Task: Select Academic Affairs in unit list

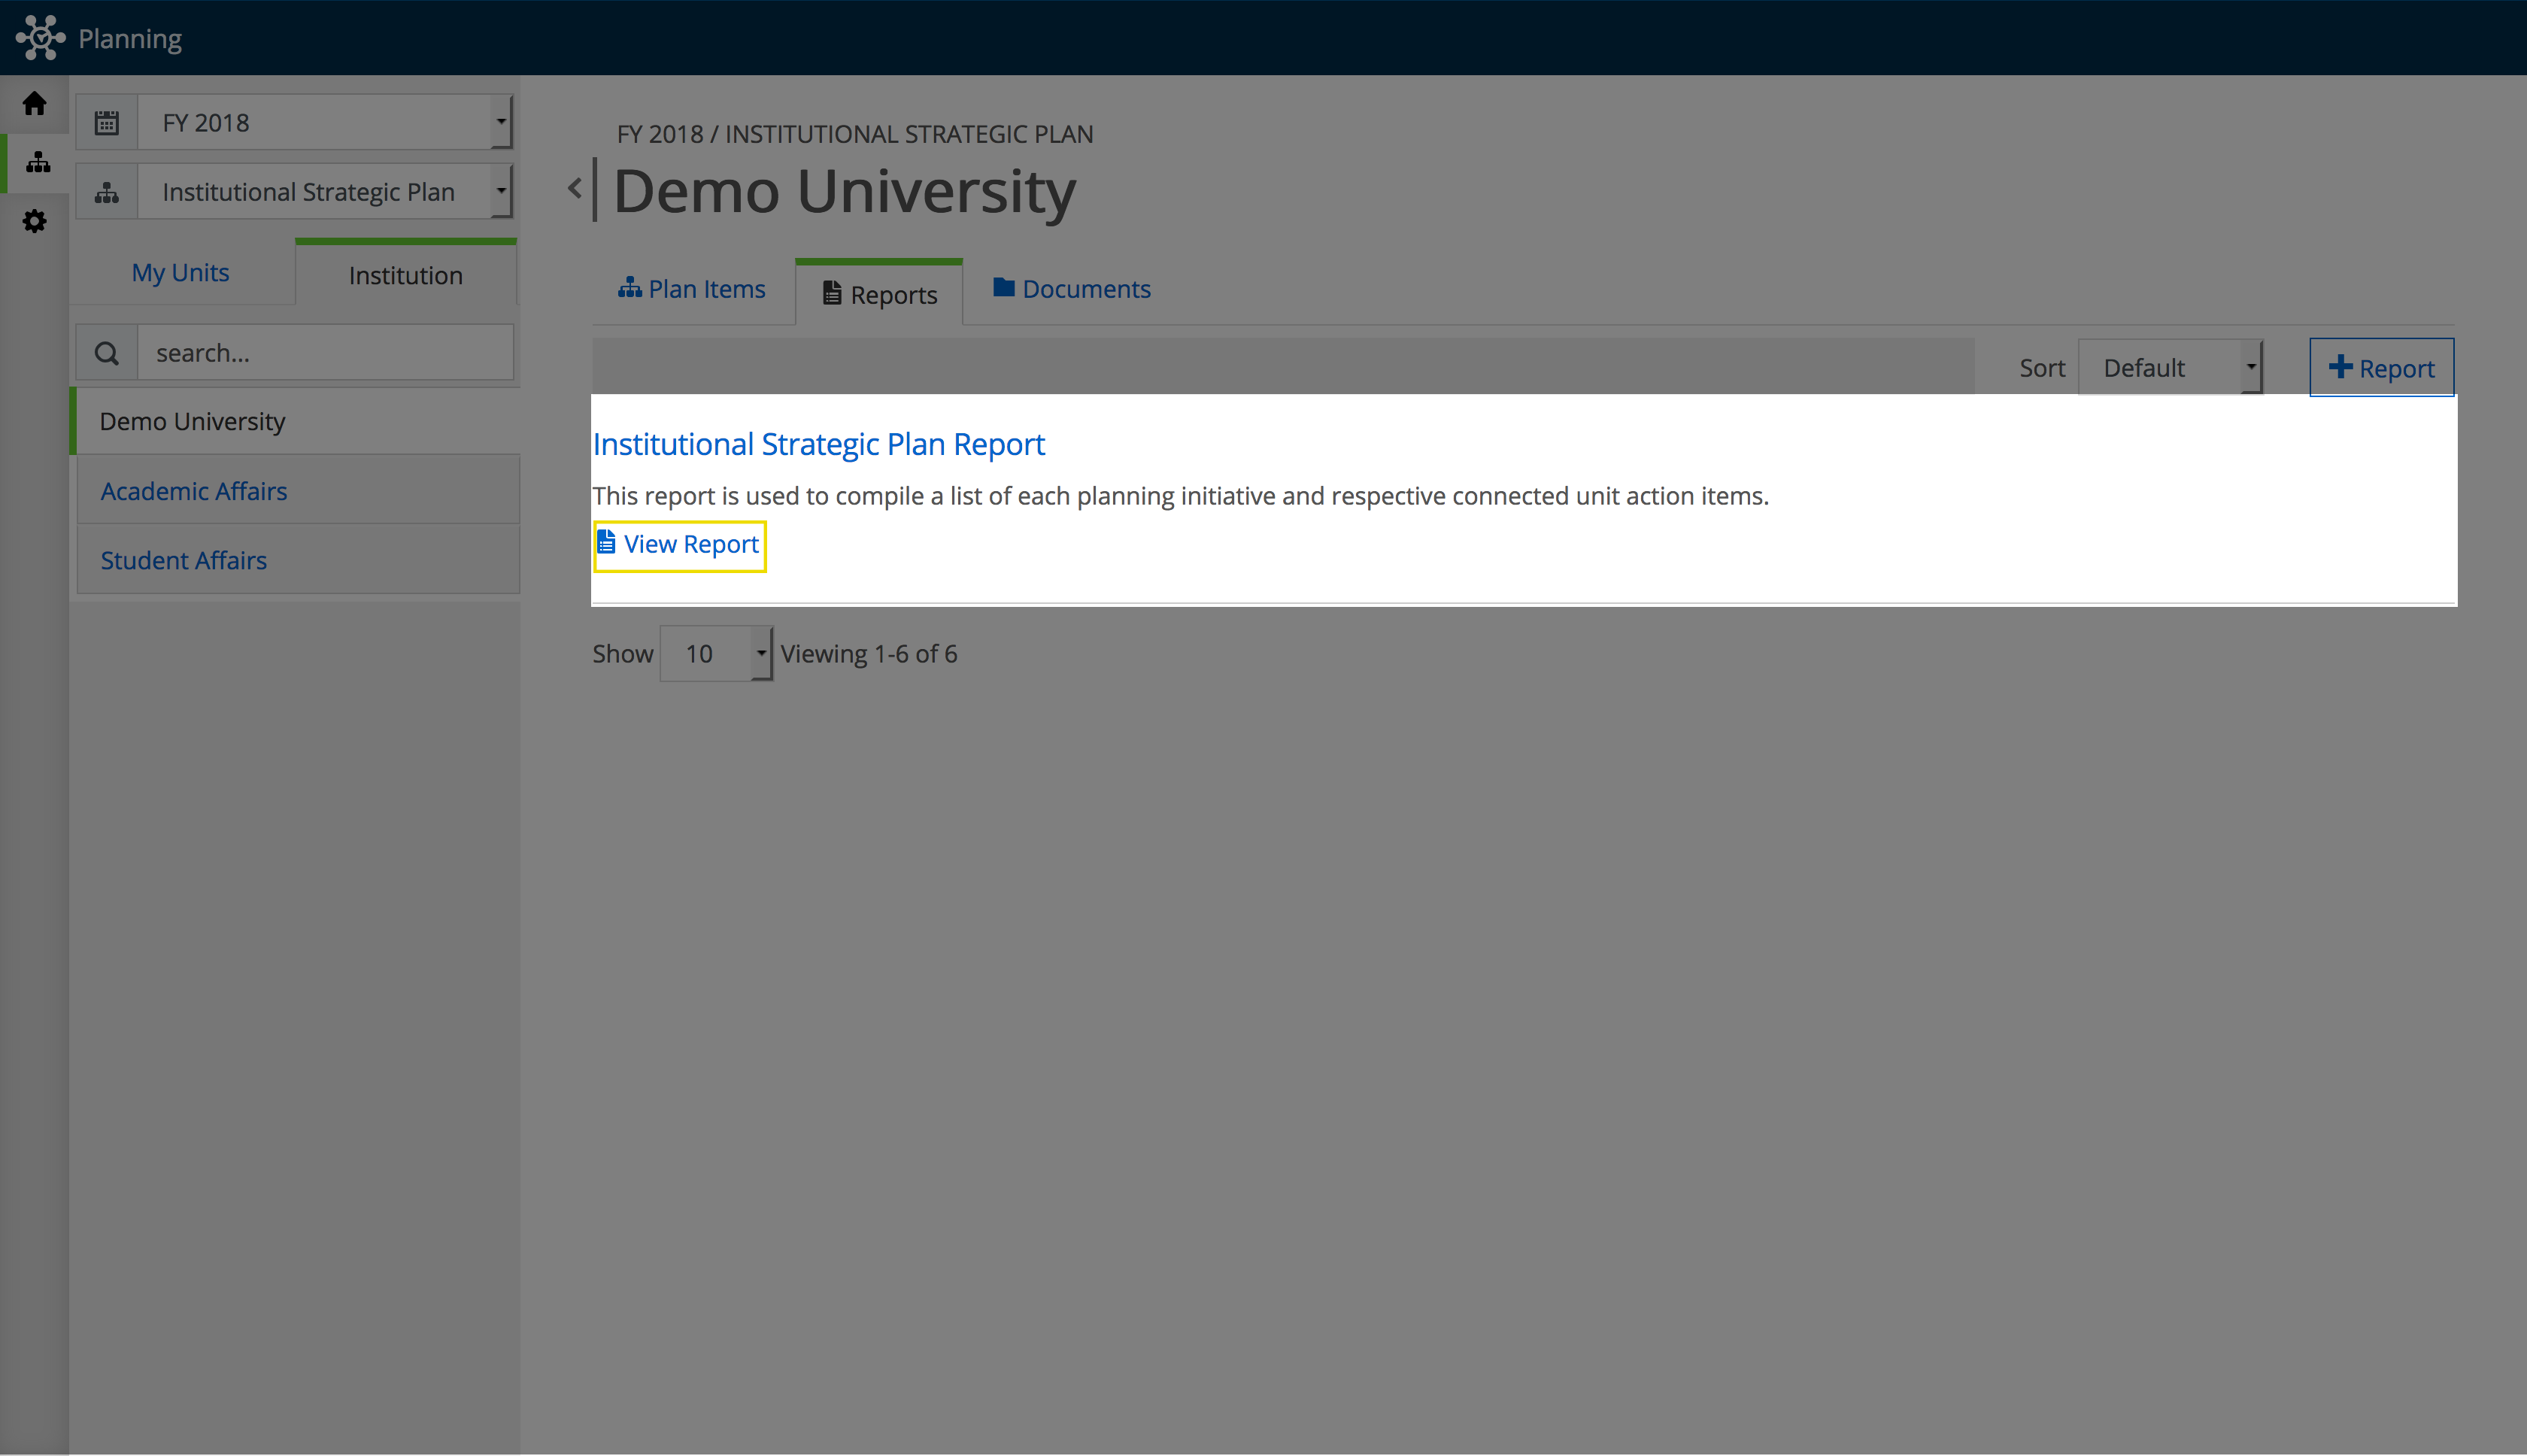Action: [x=194, y=491]
